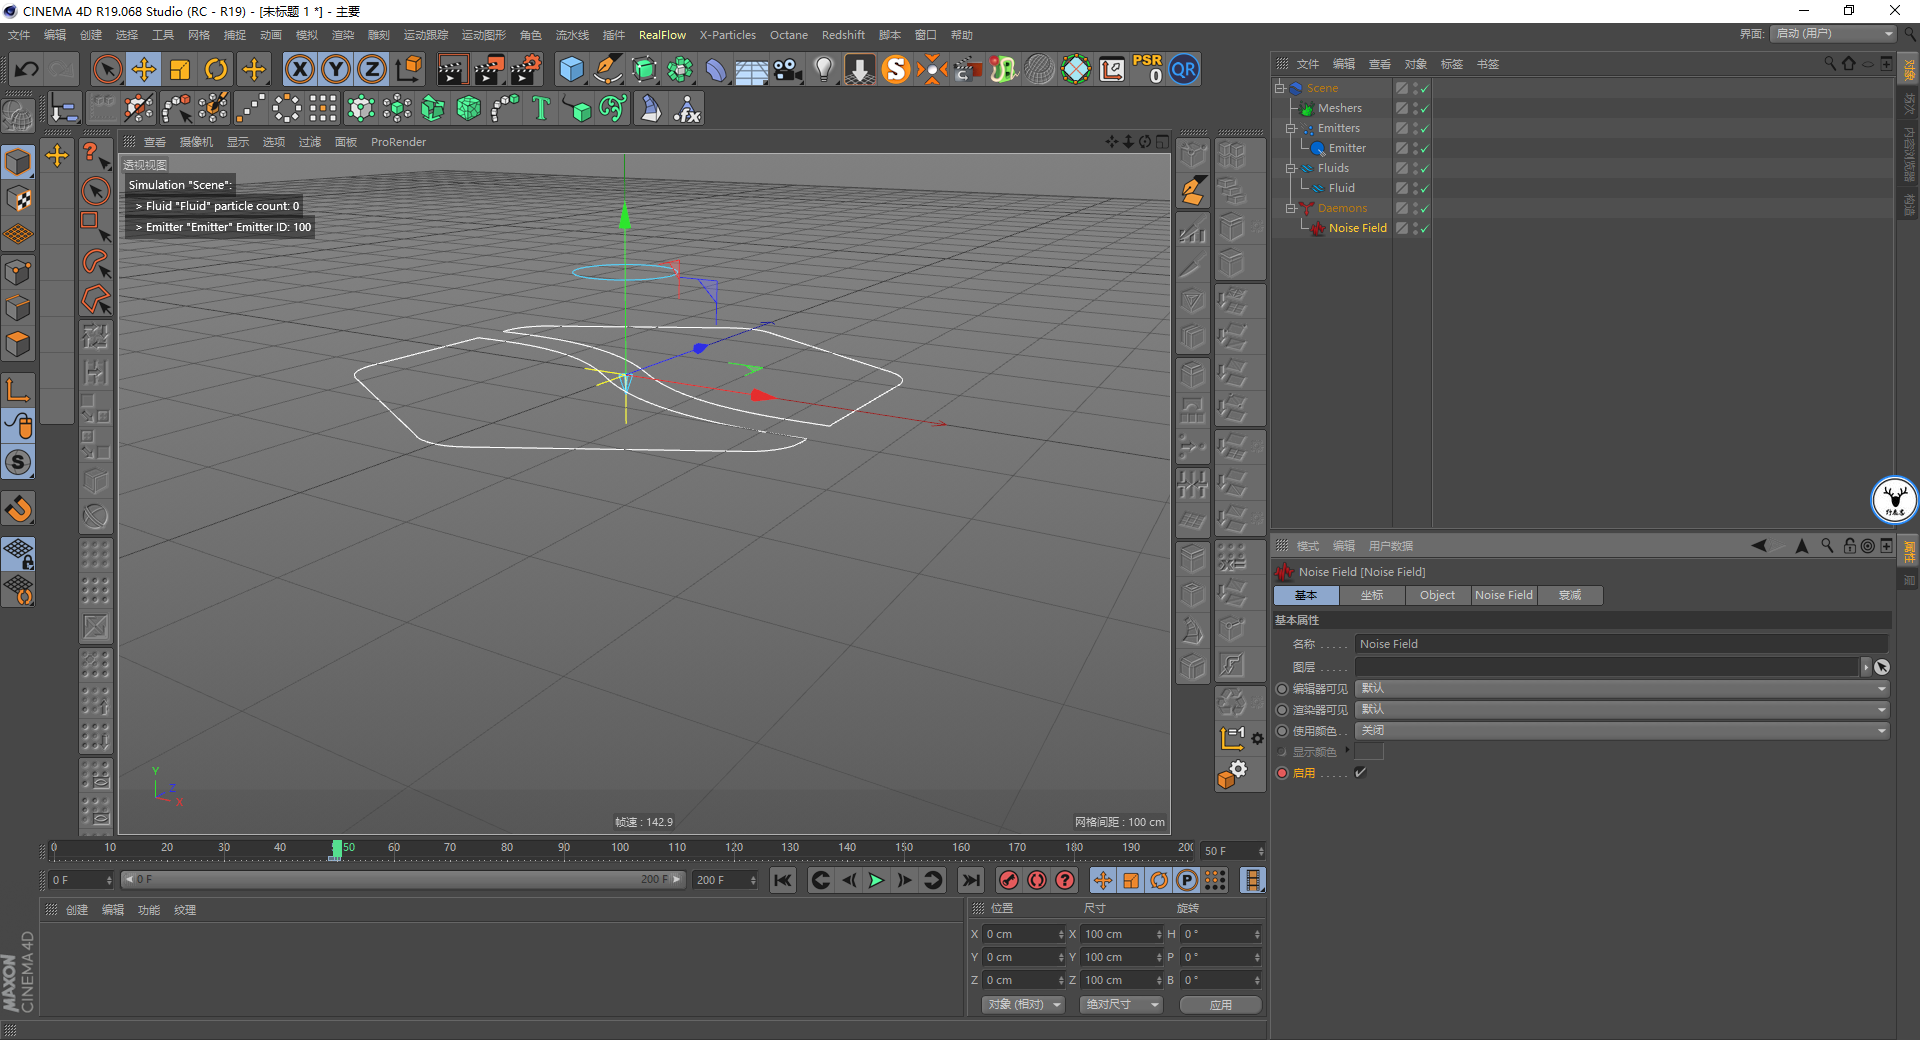Click the PSR reset icon
The height and width of the screenshot is (1040, 1920).
[1148, 69]
